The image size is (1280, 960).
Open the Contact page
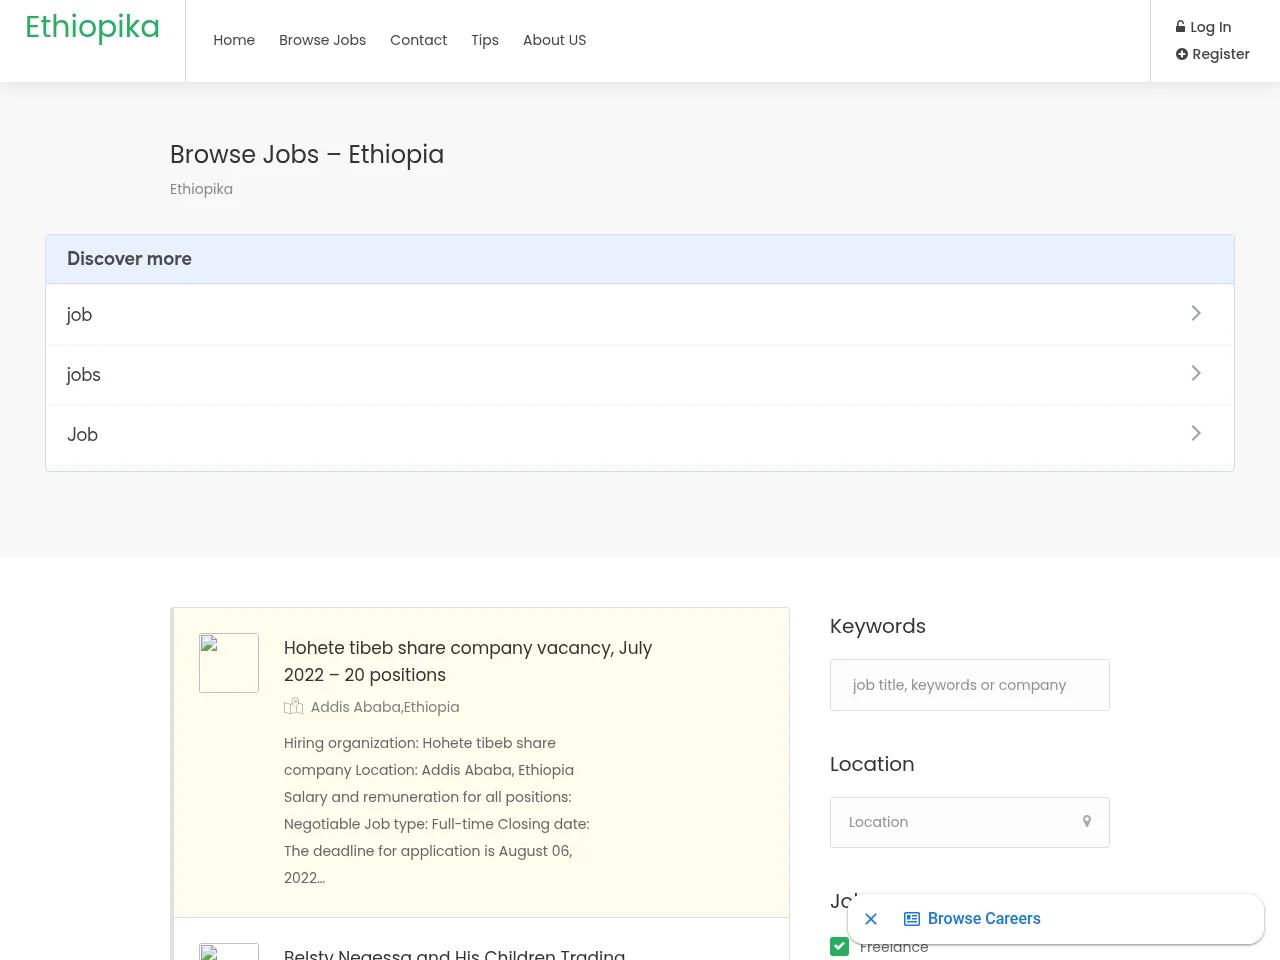point(418,40)
